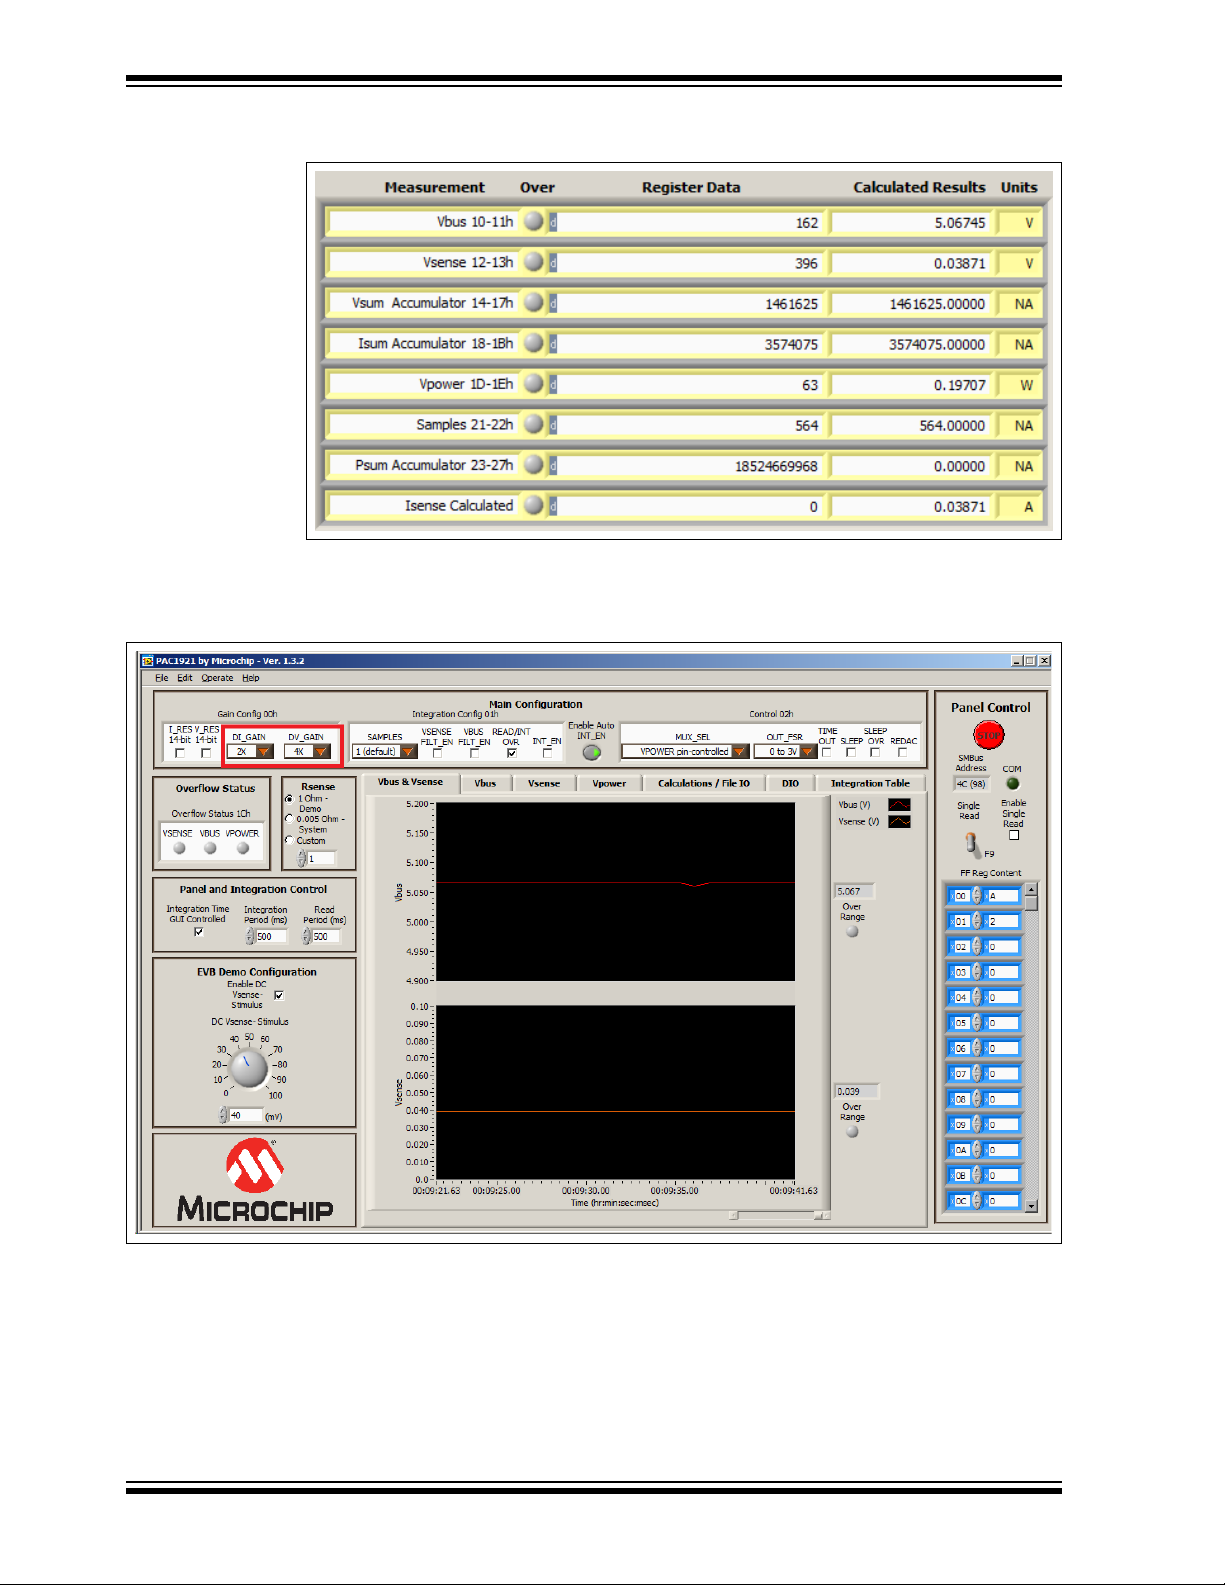Flip the Single Read toggle switch
1225x1585 pixels.
point(971,844)
